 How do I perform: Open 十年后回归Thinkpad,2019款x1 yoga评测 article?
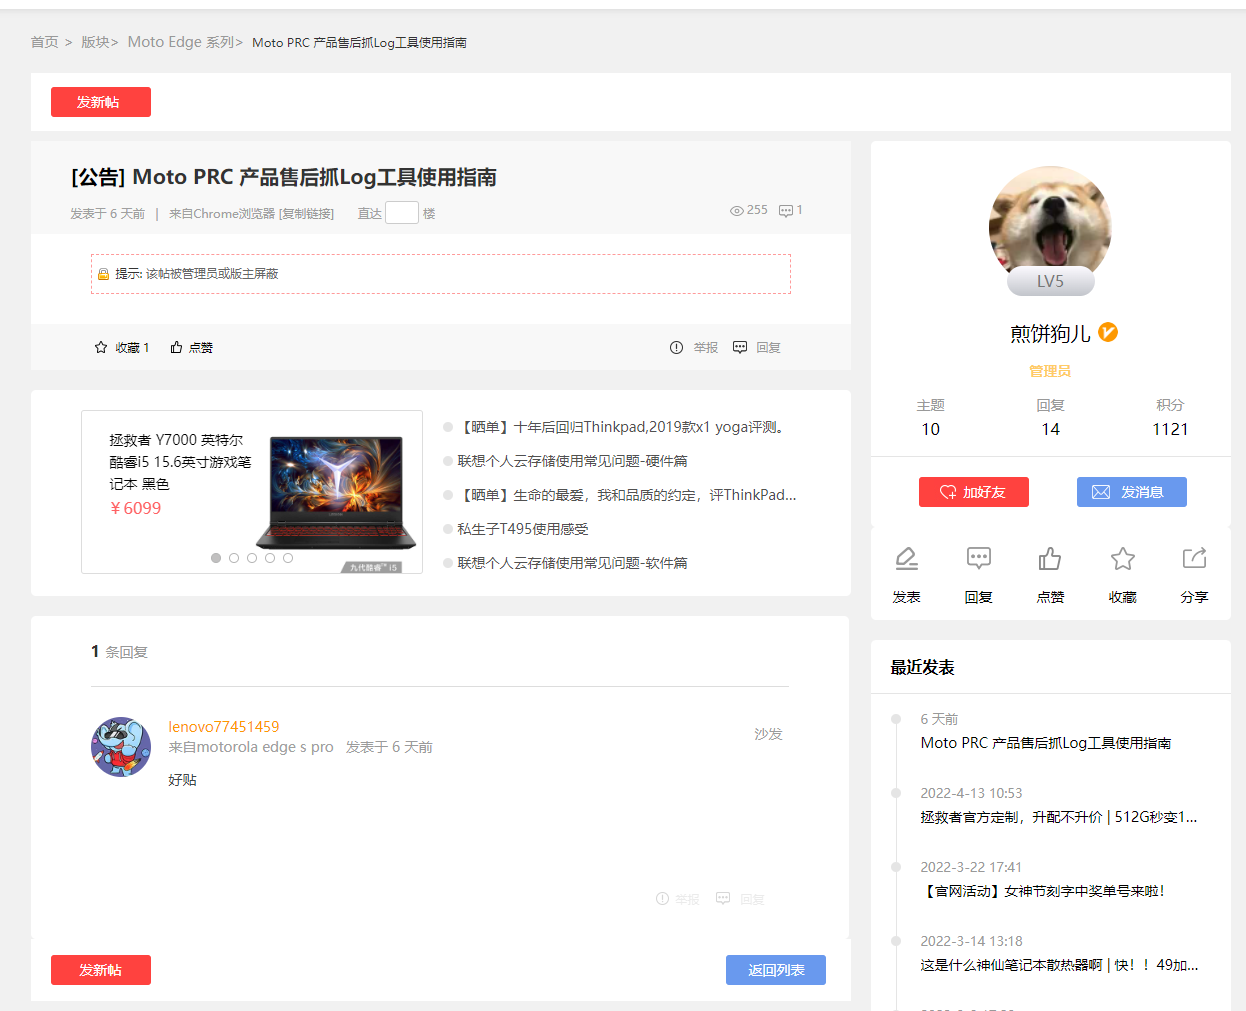623,427
